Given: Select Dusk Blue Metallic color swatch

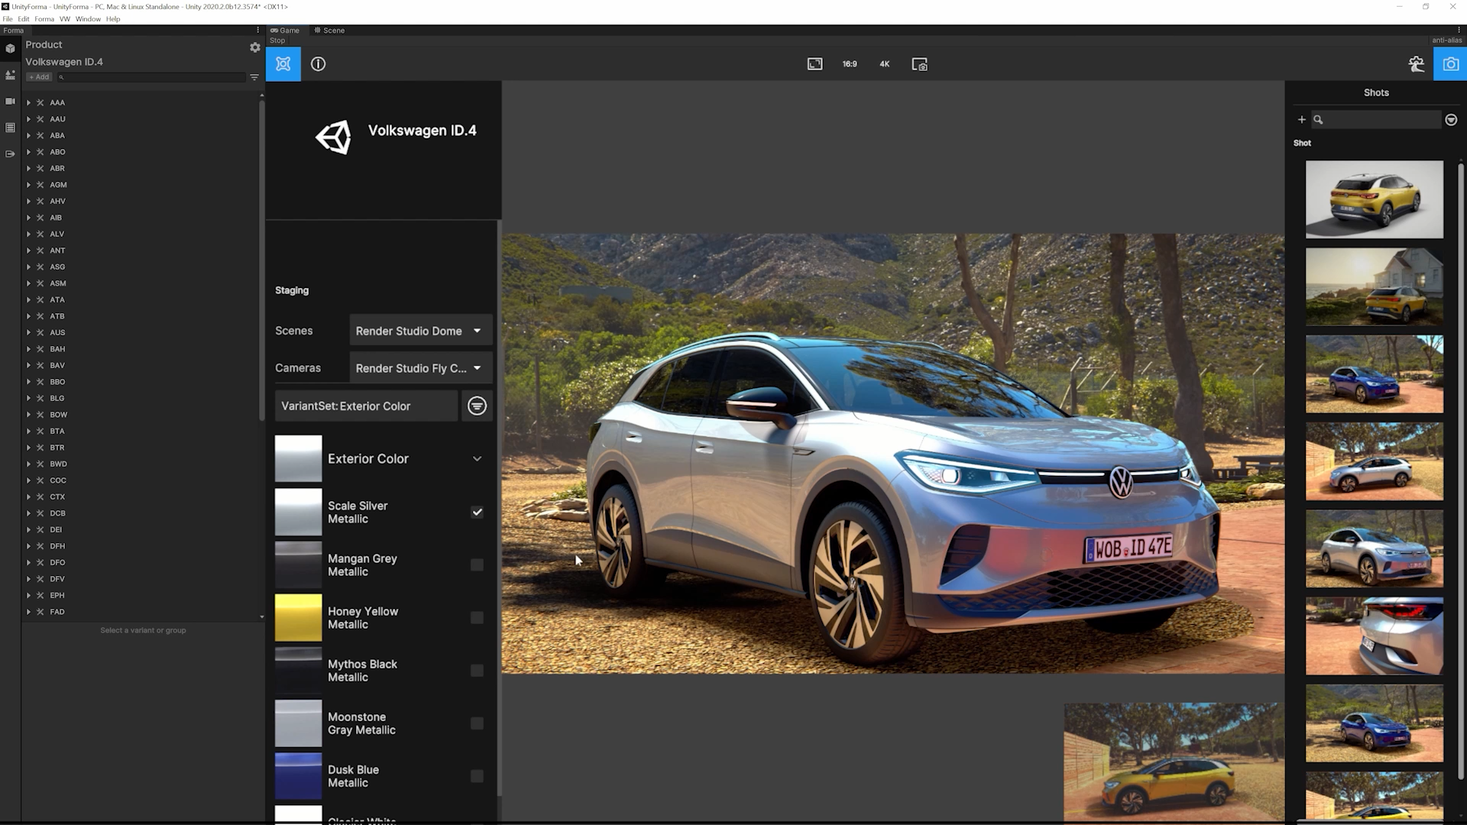Looking at the screenshot, I should coord(298,776).
